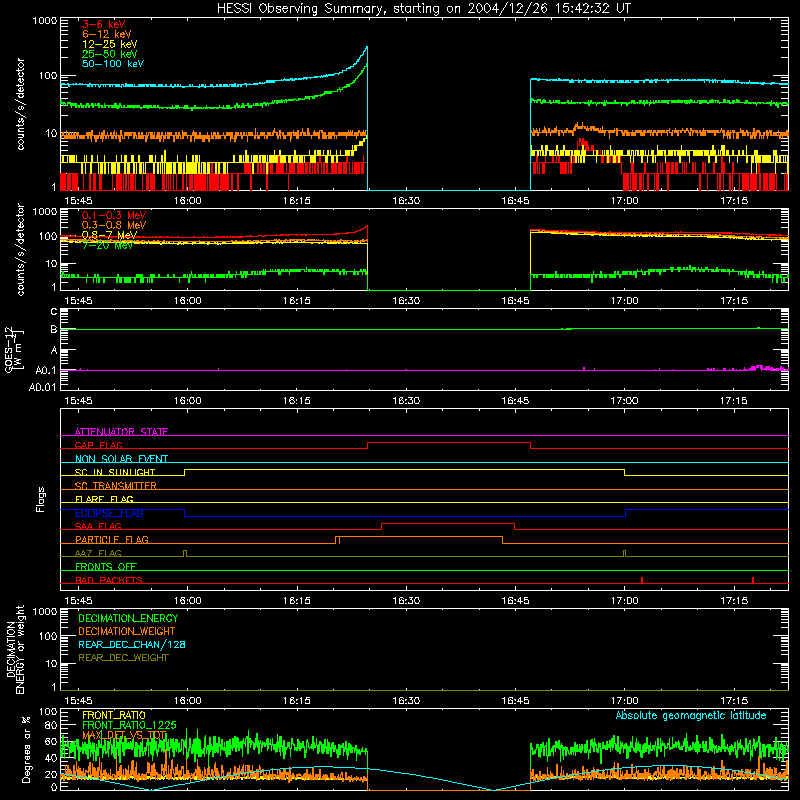Click the BAD_PACKETS label
This screenshot has height=800, width=800.
click(109, 580)
